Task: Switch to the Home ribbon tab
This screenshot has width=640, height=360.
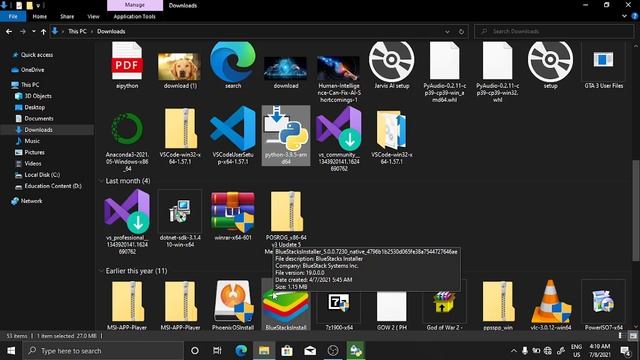Action: 40,16
